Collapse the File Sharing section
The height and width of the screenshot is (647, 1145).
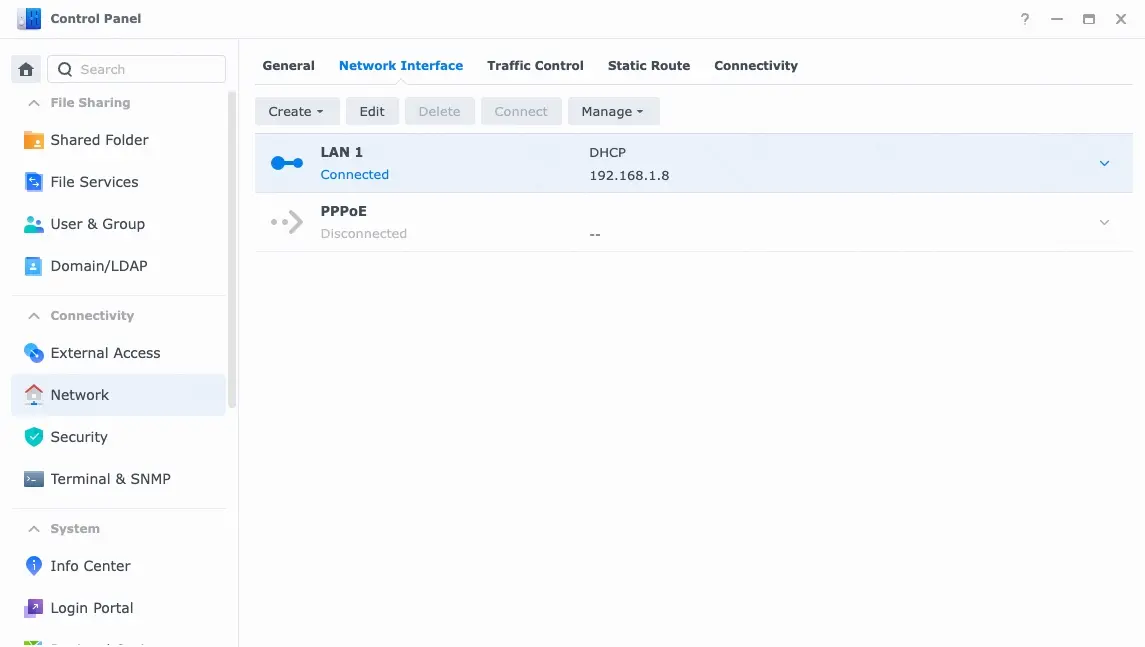(x=34, y=102)
